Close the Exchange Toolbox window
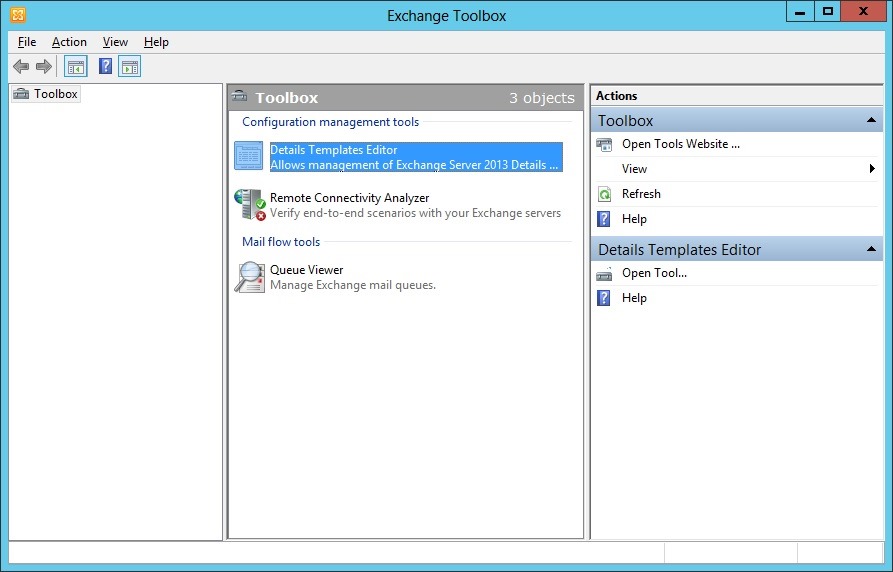 pos(863,11)
